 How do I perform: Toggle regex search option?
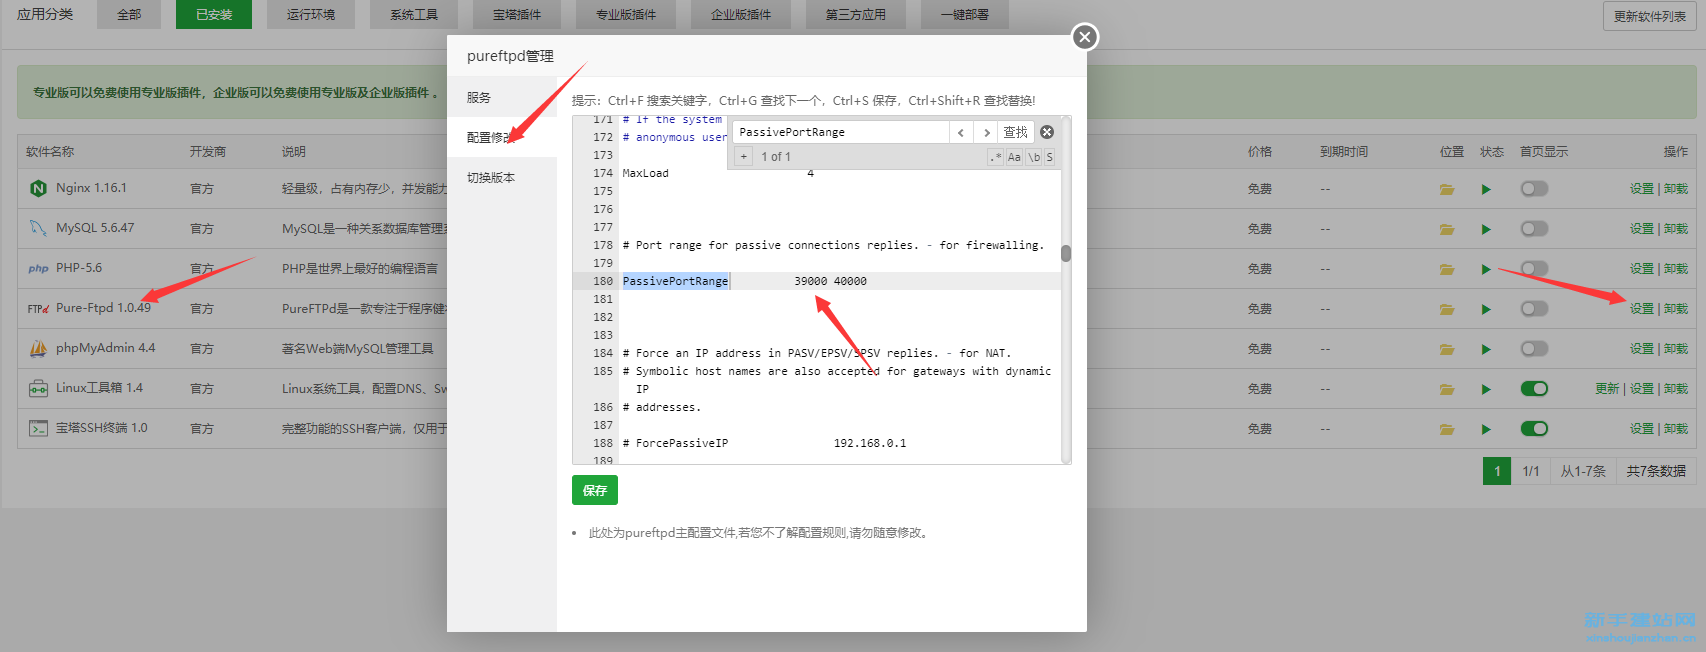click(x=995, y=157)
